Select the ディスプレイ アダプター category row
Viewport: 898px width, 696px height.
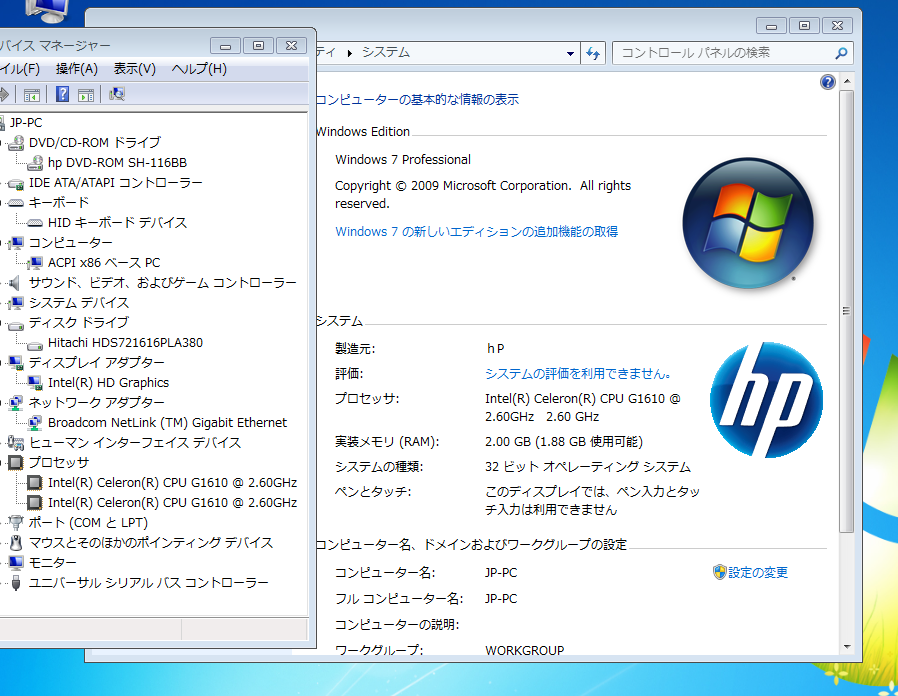[x=96, y=363]
